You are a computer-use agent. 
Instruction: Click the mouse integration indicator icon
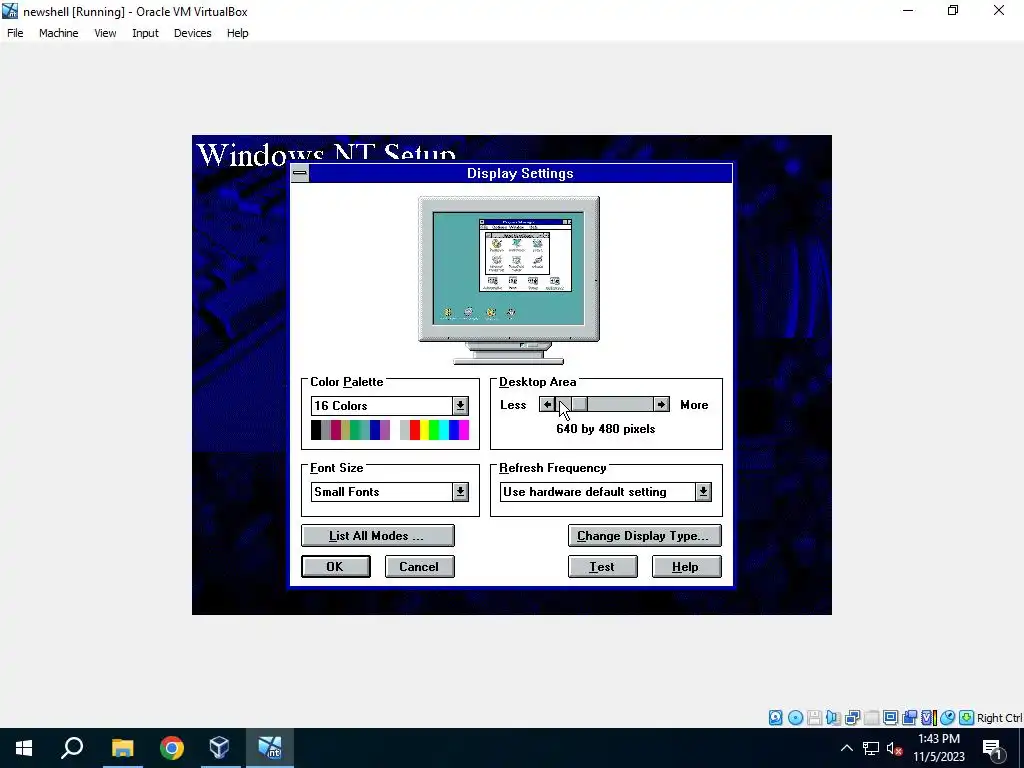947,718
